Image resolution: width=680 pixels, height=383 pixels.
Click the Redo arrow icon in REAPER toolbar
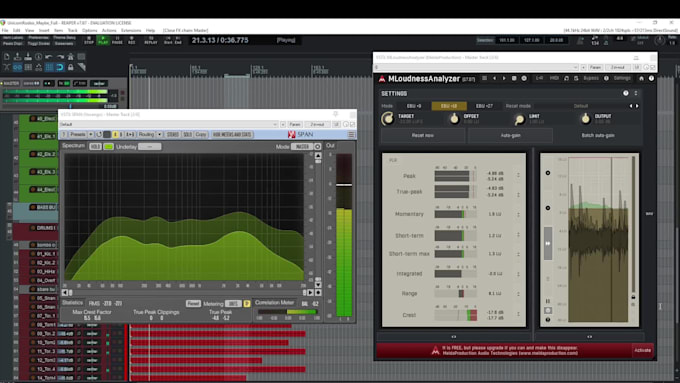click(60, 57)
